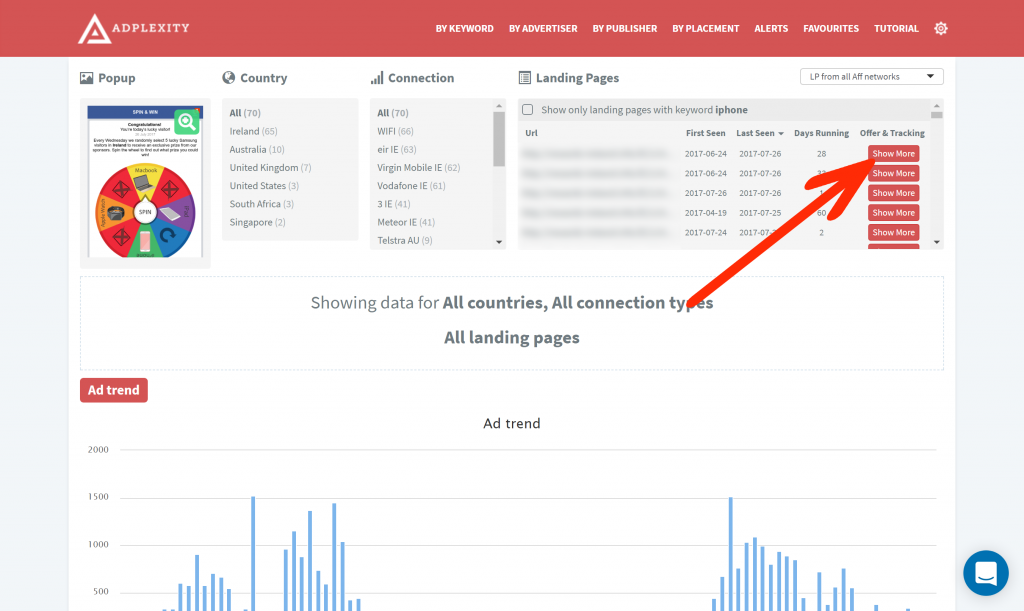The image size is (1024, 611).
Task: Click Show More for 2017-07-24 row
Action: (893, 232)
